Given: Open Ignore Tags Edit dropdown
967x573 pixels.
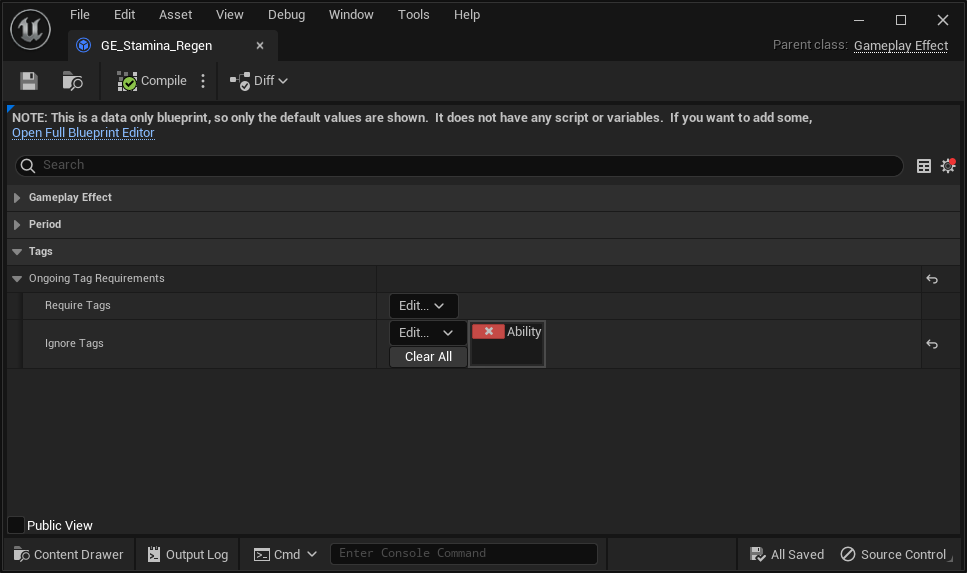Looking at the screenshot, I should [427, 332].
